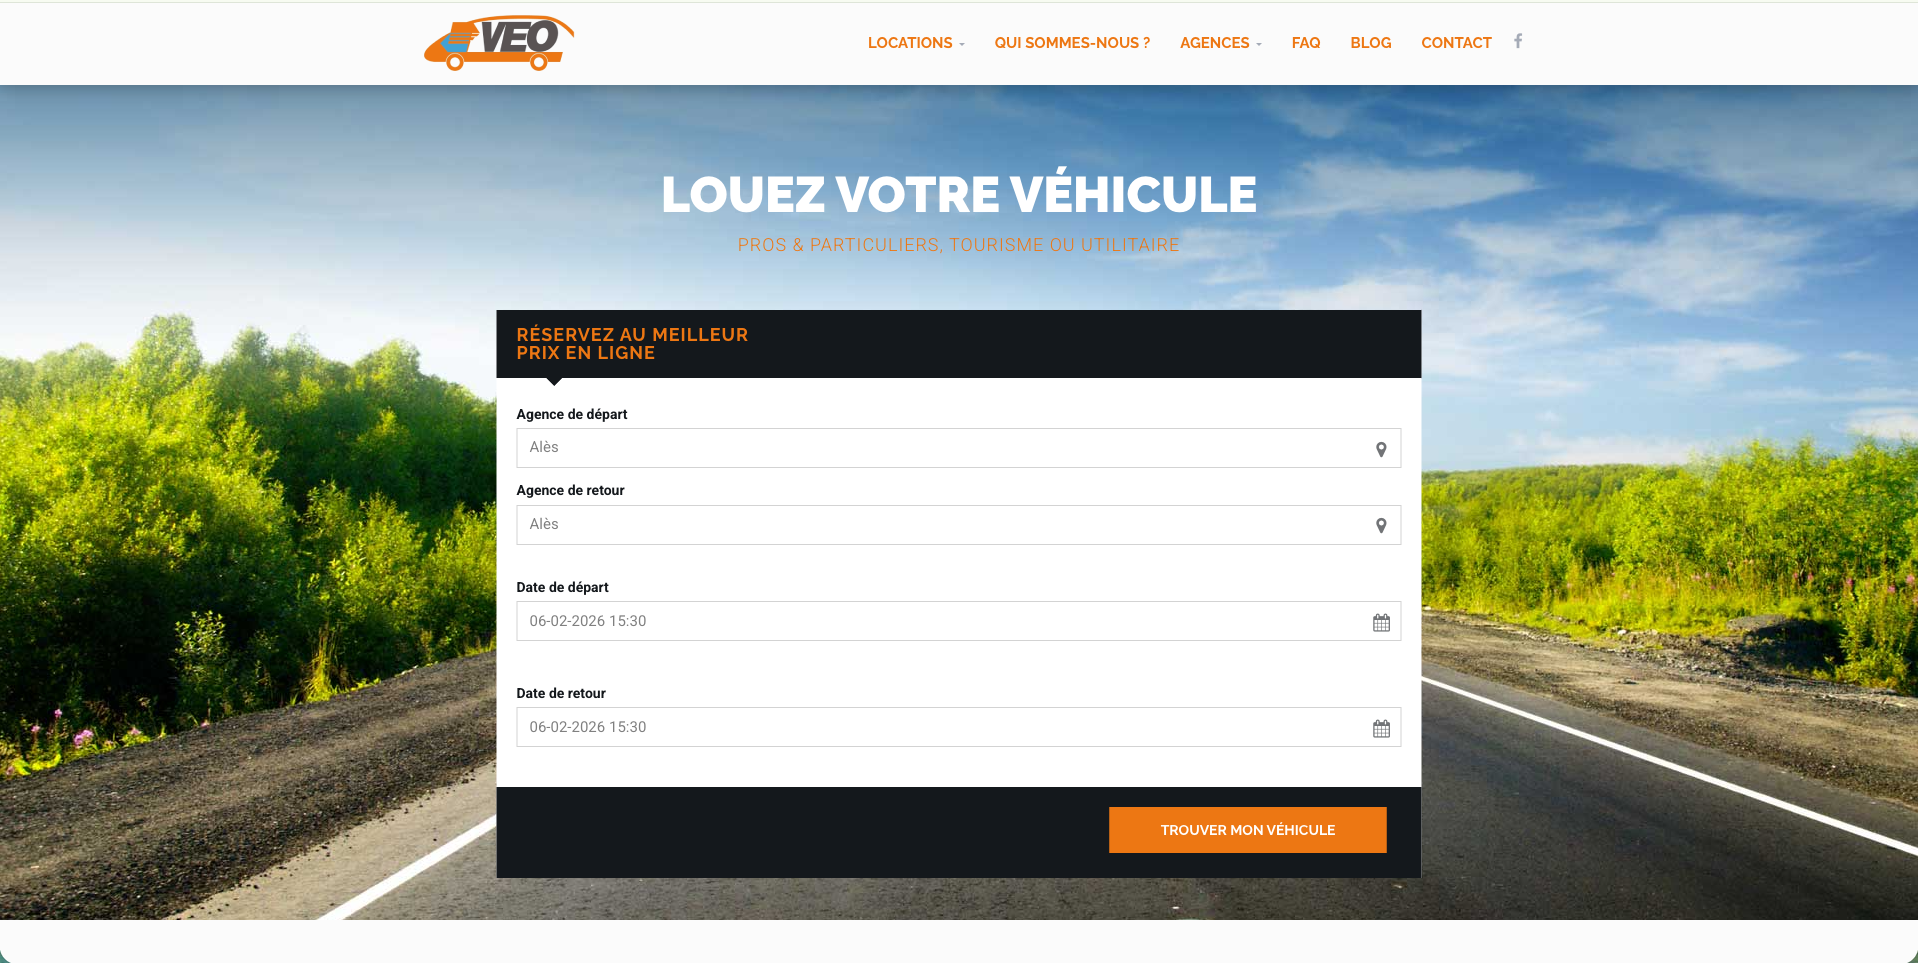
Task: Open calendar icon for Date de départ
Action: (1380, 622)
